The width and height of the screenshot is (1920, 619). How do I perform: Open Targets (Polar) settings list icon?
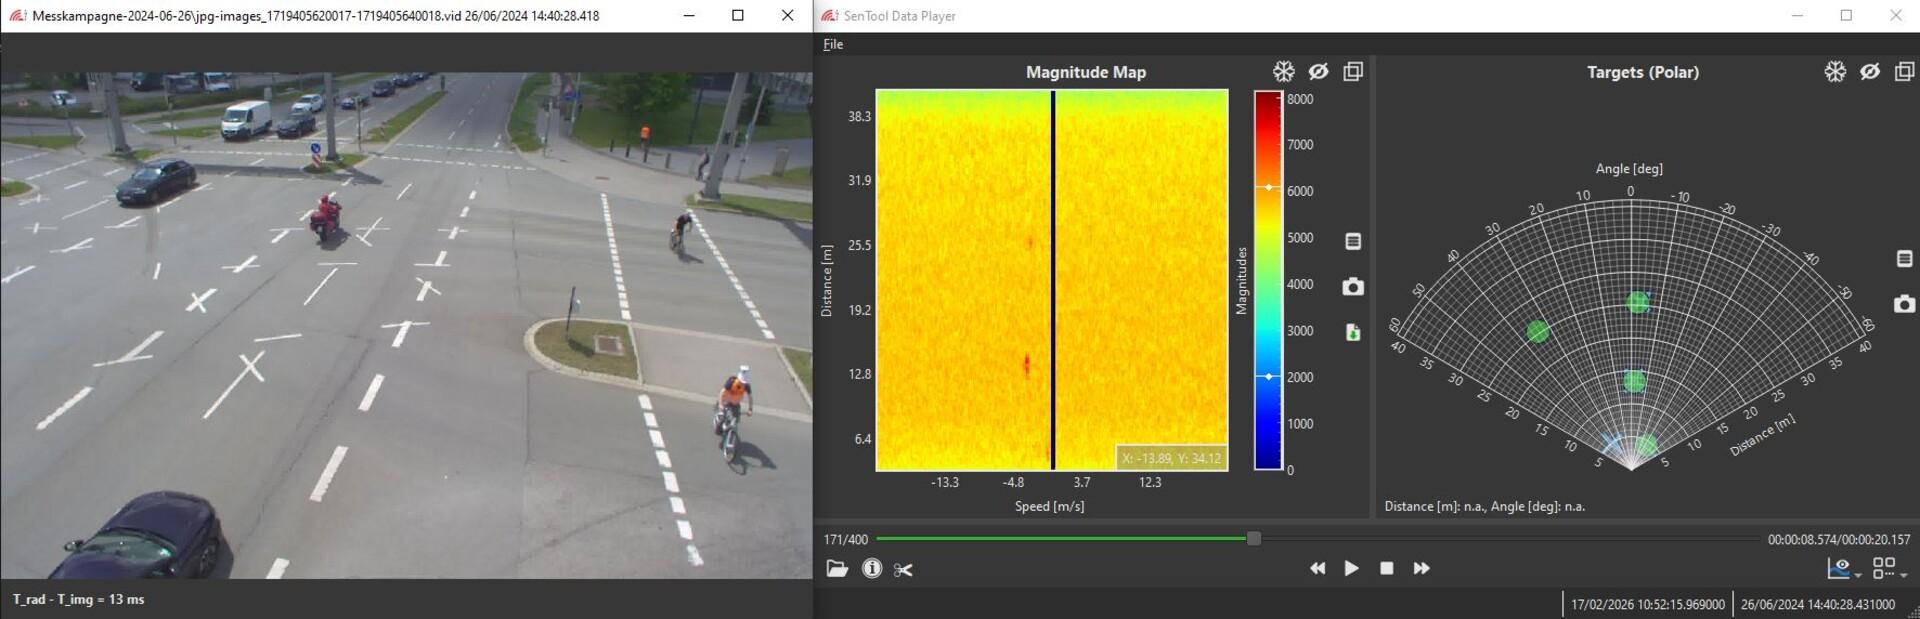pos(1905,258)
